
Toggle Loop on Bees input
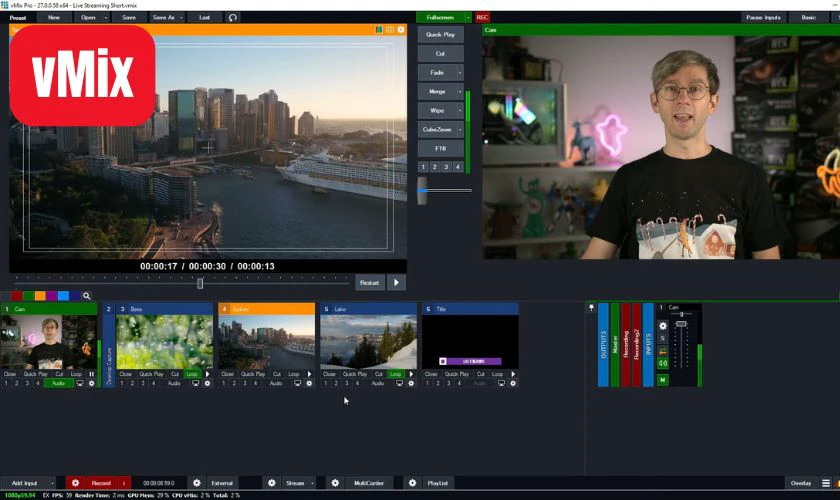pyautogui.click(x=192, y=374)
